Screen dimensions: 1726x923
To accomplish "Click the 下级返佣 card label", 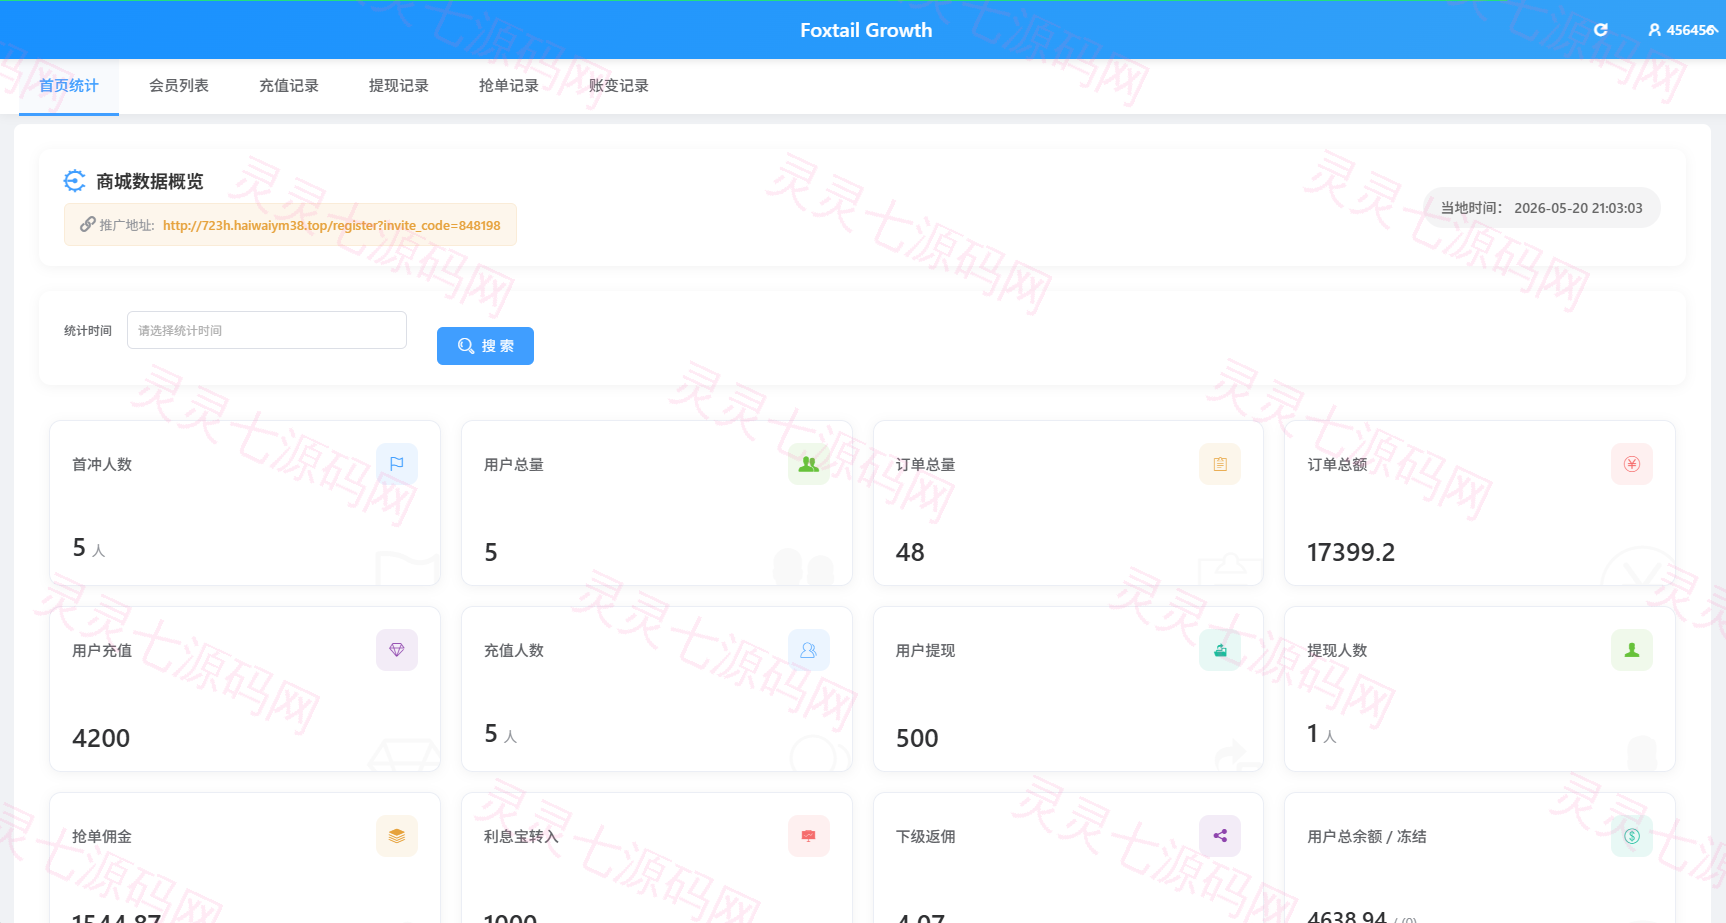I will click(x=926, y=836).
